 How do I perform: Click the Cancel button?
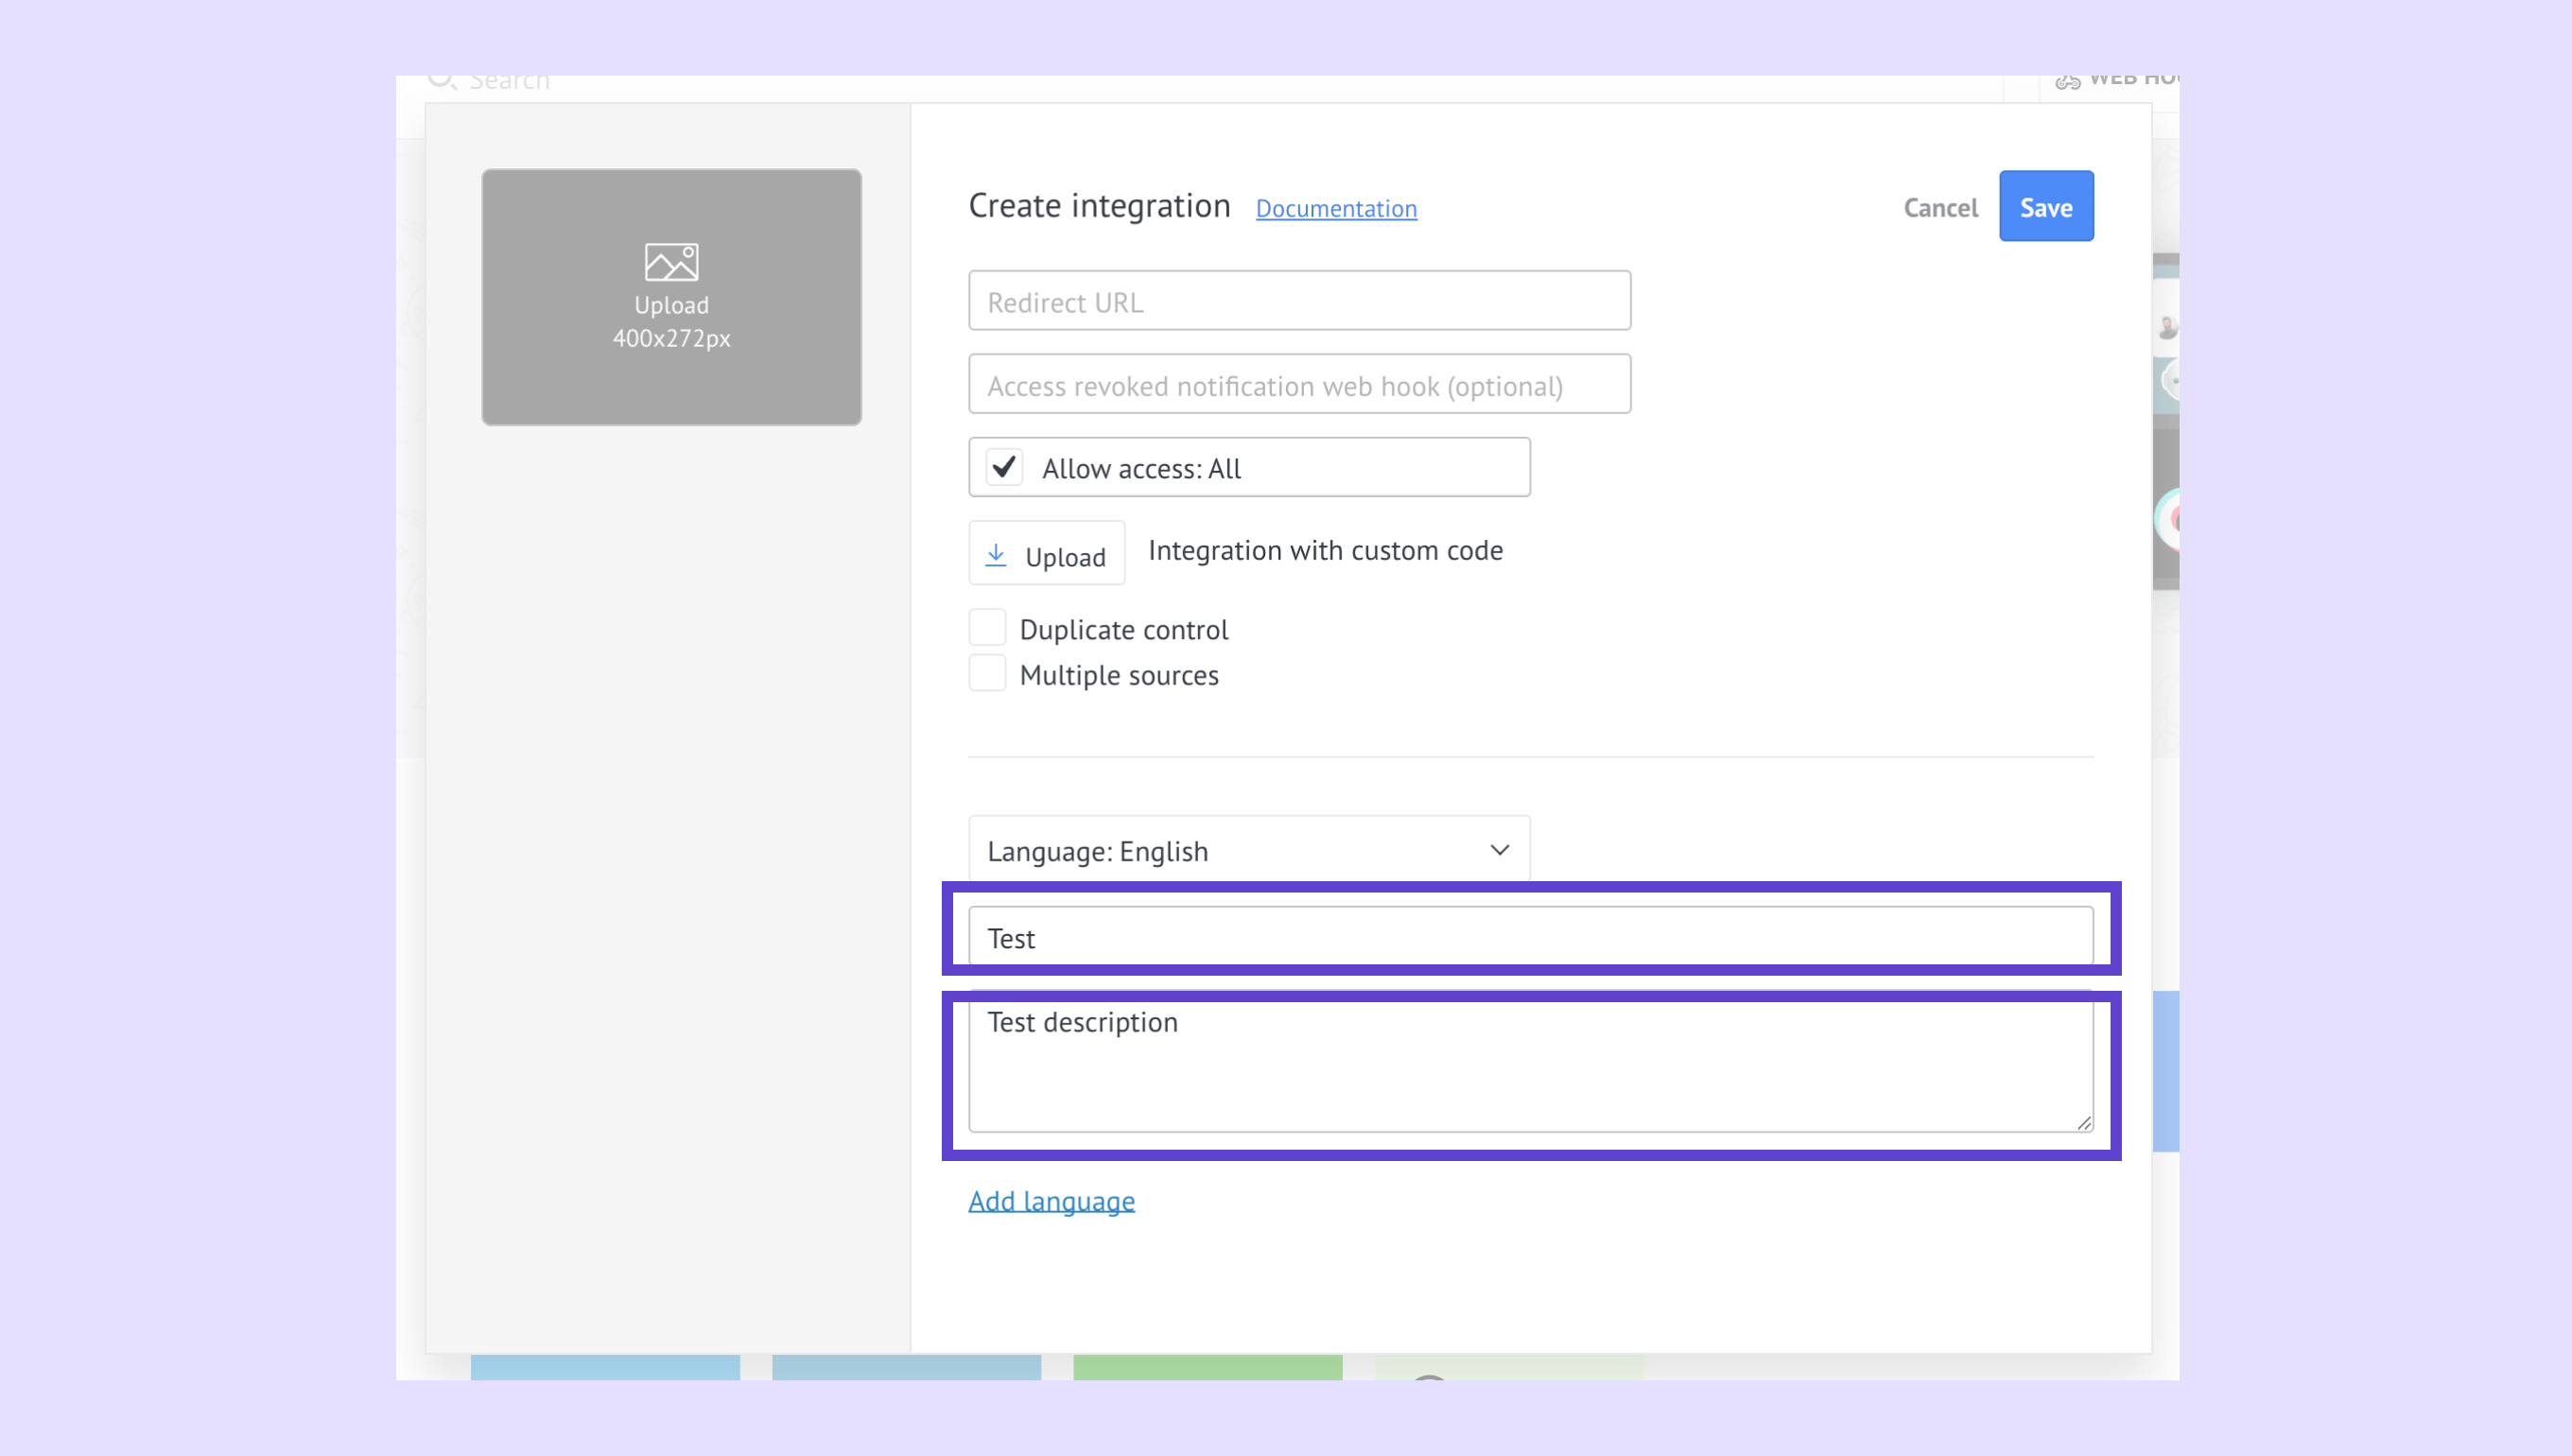coord(1939,207)
